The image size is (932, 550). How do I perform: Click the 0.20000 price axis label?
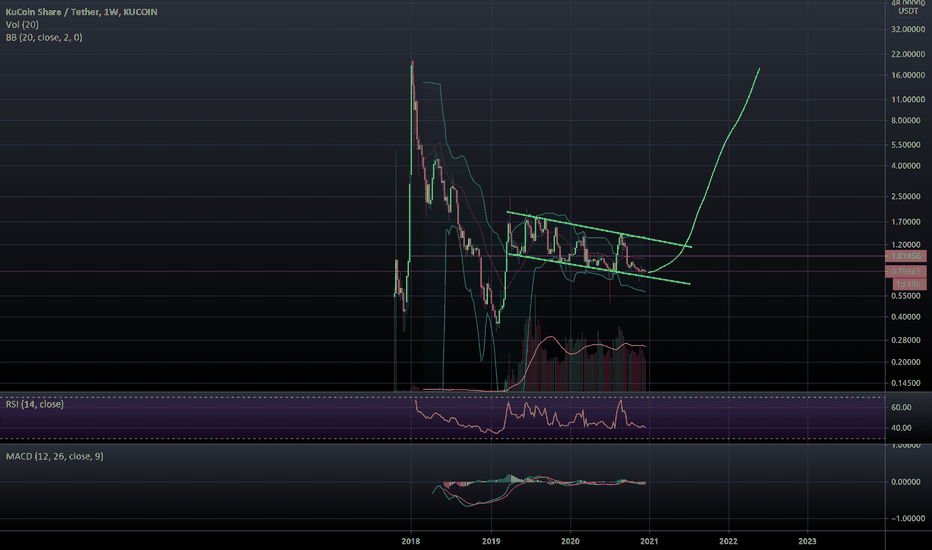[908, 362]
